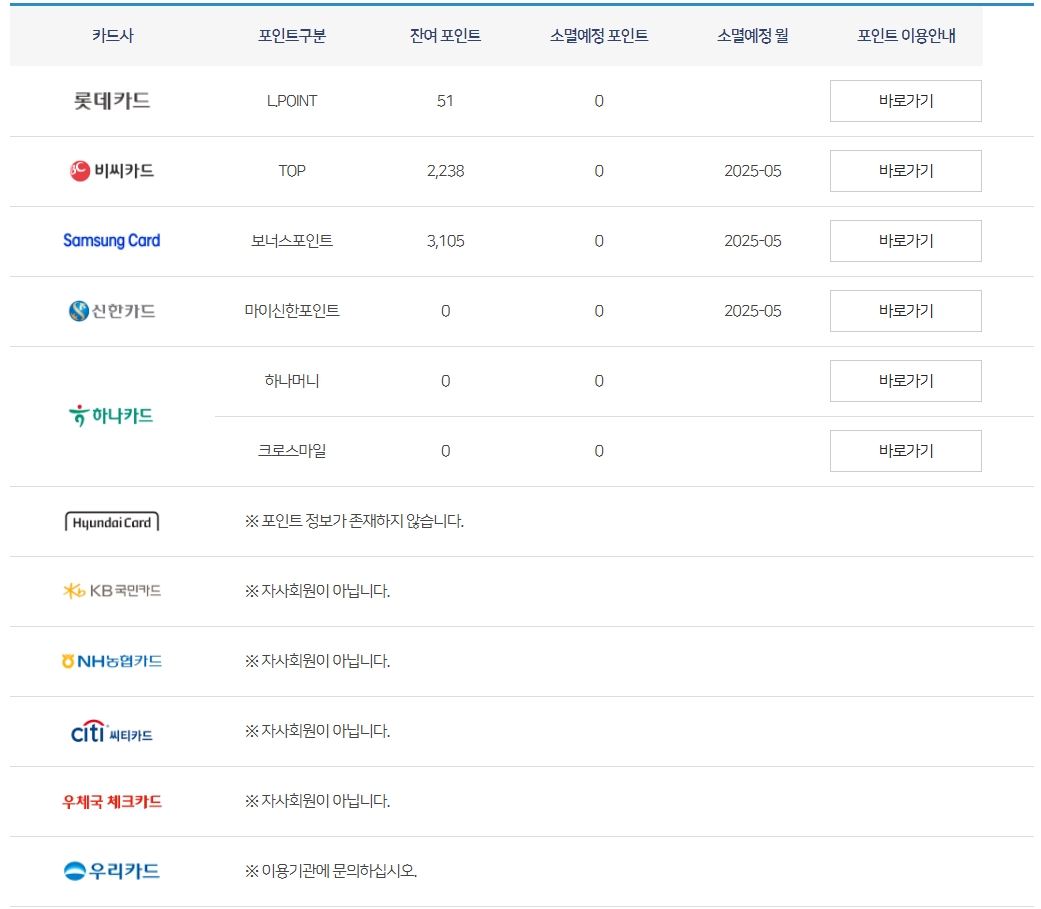
Task: Click the 우체국 체크카드 logo
Action: point(112,801)
